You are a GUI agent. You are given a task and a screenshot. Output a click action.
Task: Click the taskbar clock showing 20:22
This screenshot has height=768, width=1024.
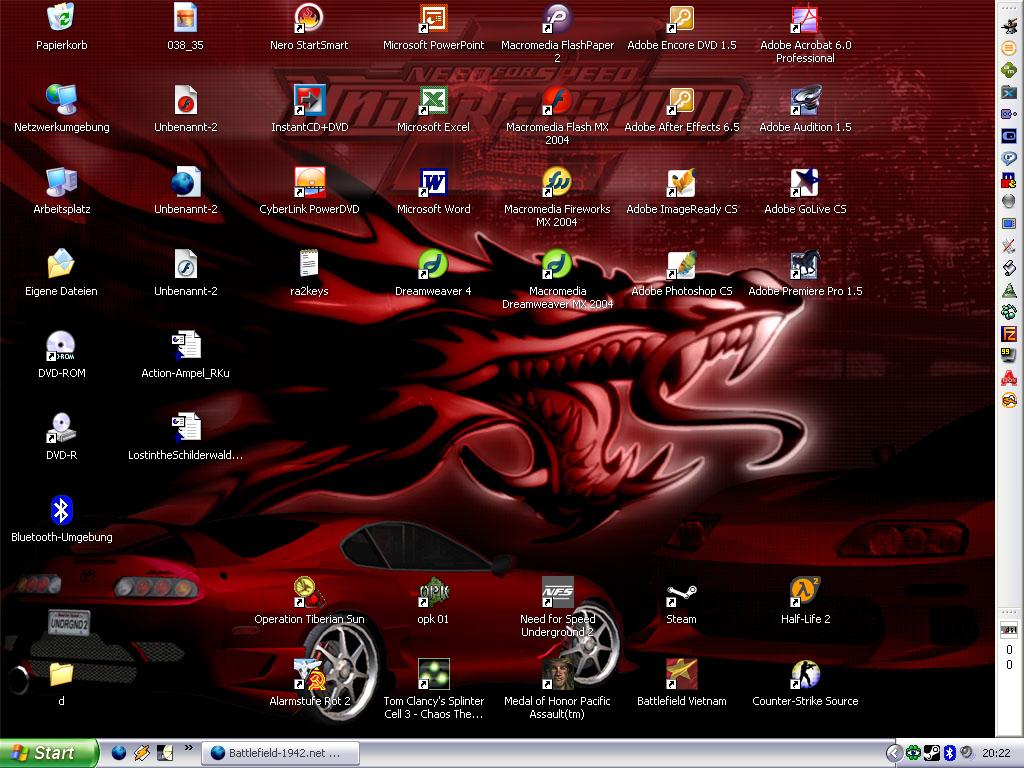[x=996, y=753]
